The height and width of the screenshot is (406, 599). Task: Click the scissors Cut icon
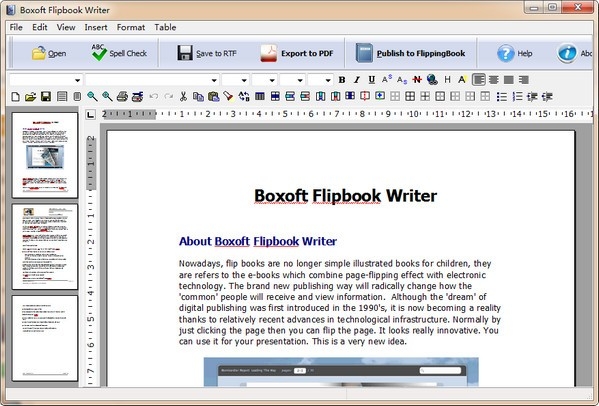(x=183, y=96)
